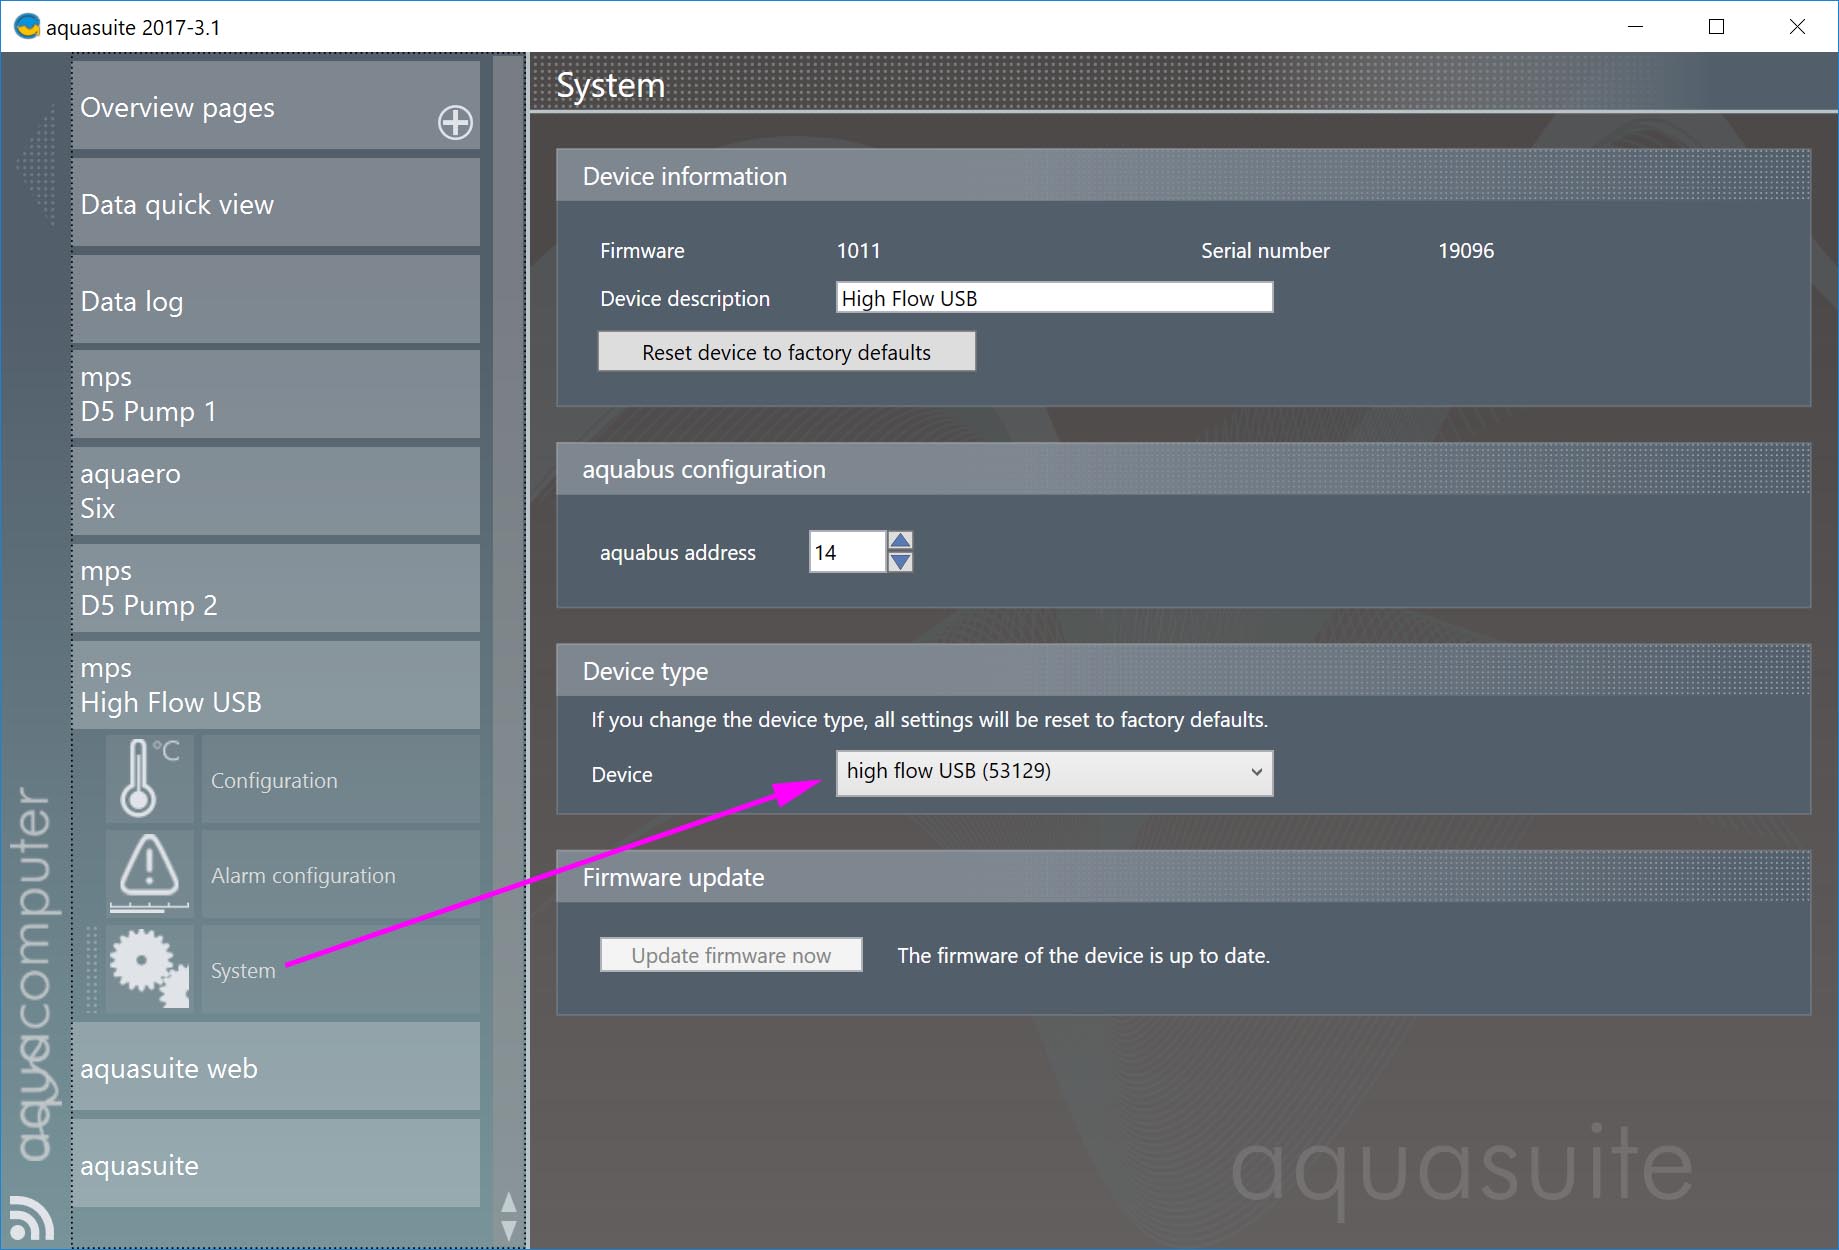Expand the aquaero Six device entry
This screenshot has height=1250, width=1839.
(x=275, y=492)
